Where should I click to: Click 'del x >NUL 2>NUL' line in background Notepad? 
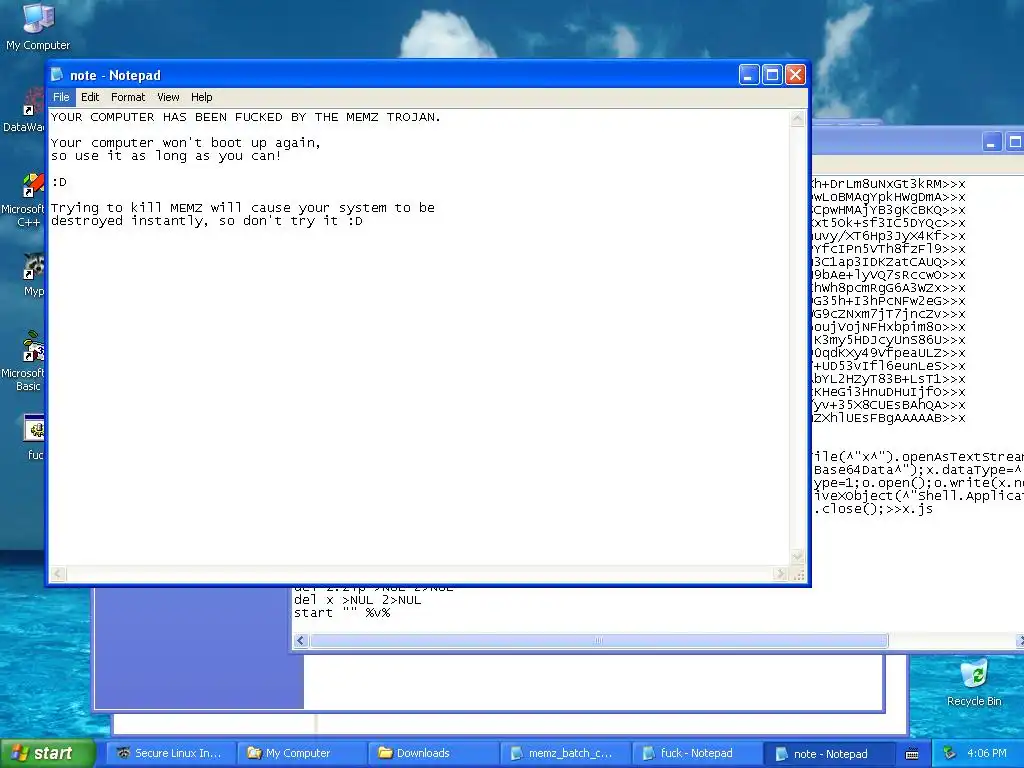(357, 600)
